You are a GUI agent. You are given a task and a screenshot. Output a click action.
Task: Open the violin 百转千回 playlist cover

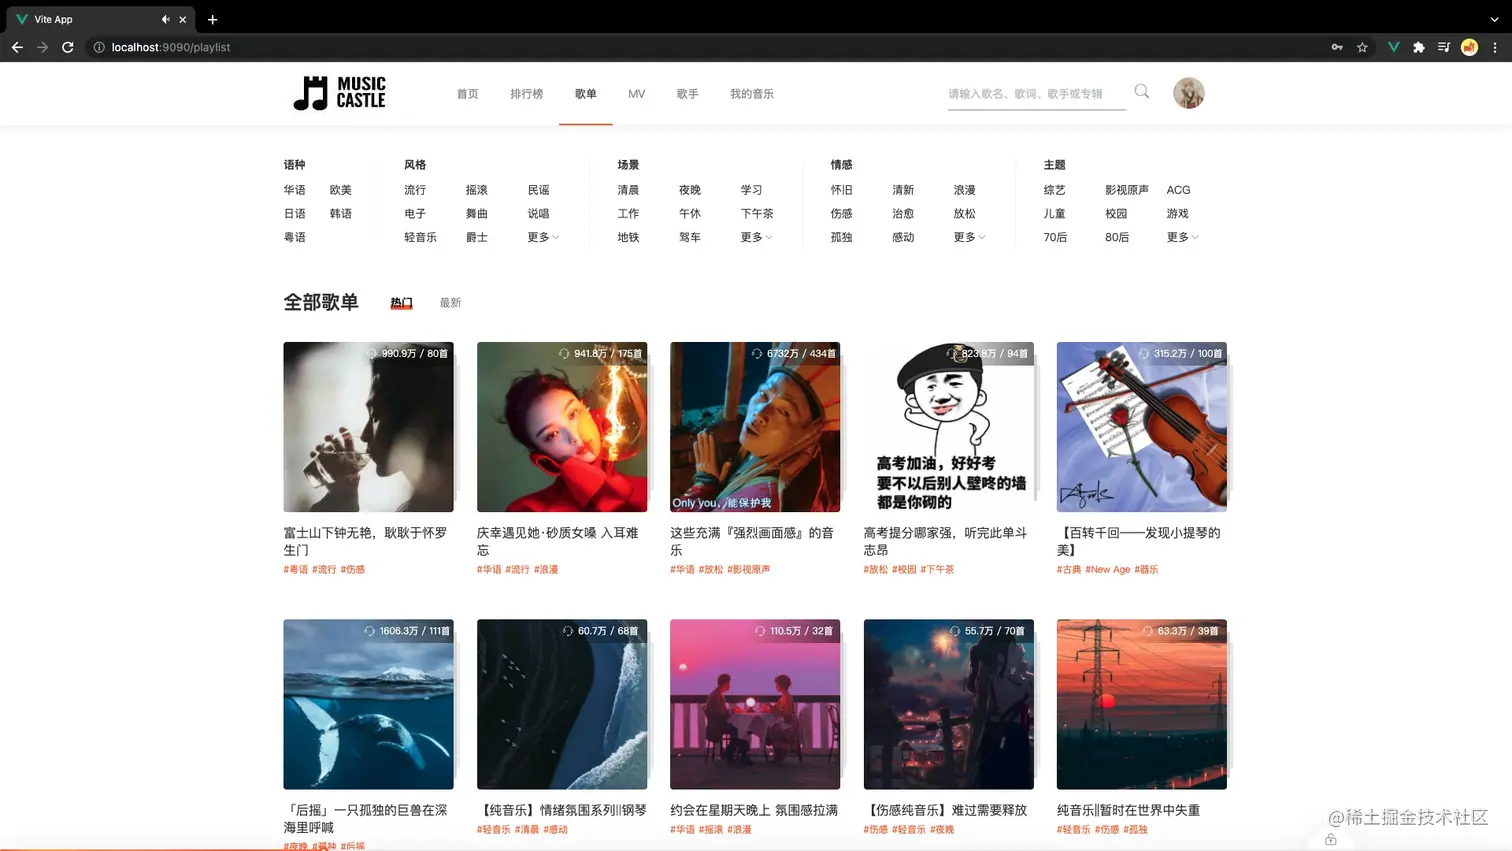(1142, 427)
